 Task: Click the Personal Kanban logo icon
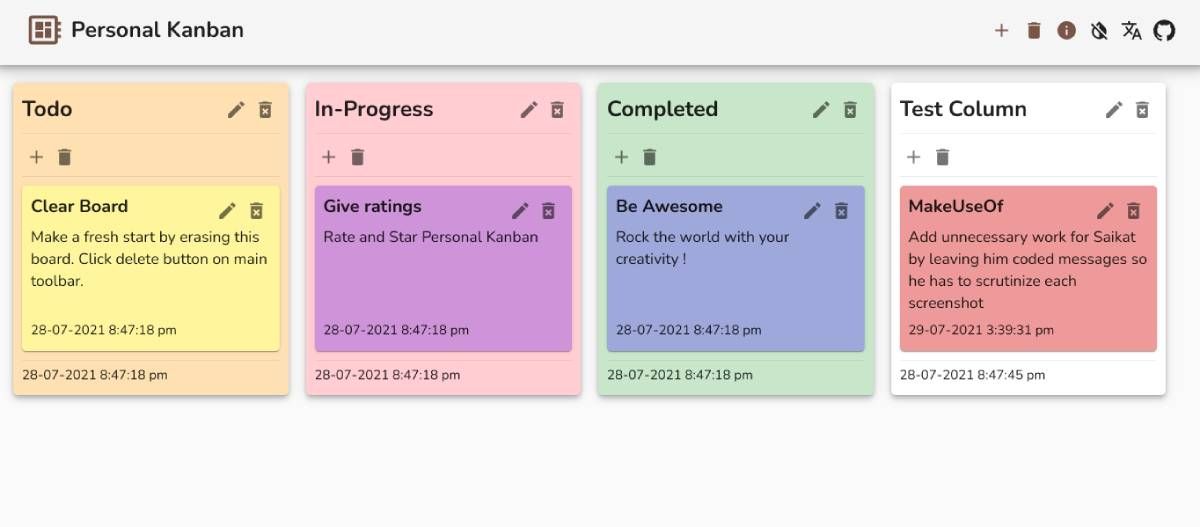[x=44, y=30]
